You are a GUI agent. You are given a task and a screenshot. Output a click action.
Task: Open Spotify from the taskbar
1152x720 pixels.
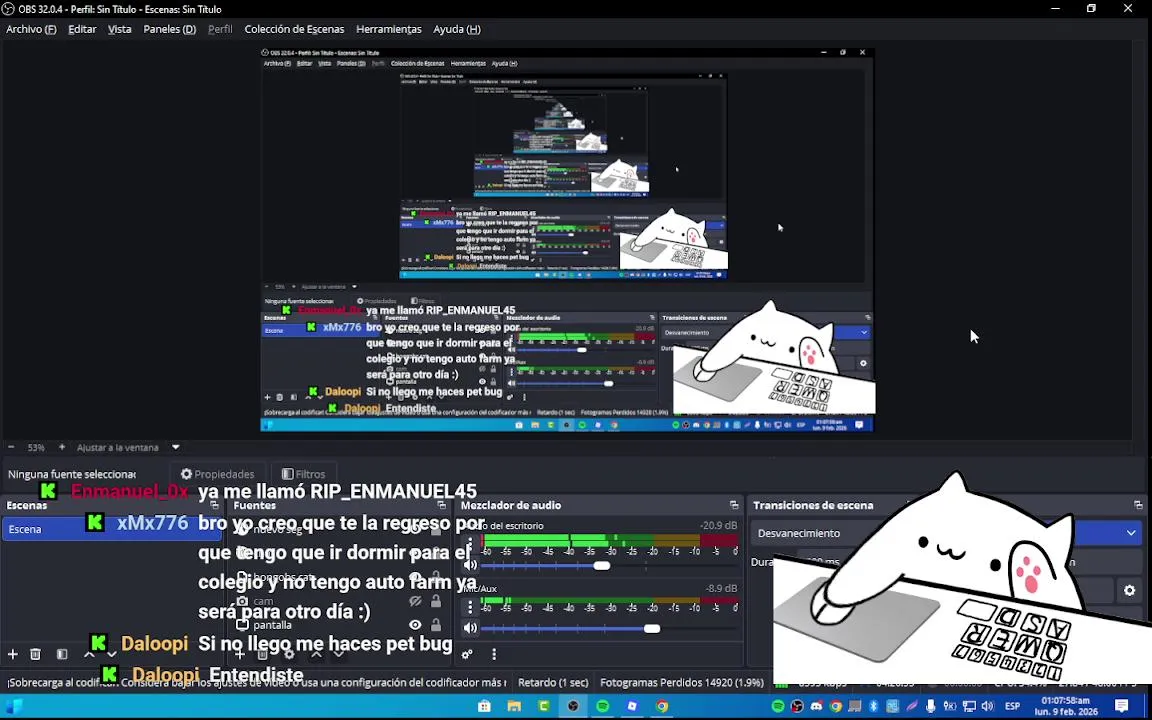602,706
